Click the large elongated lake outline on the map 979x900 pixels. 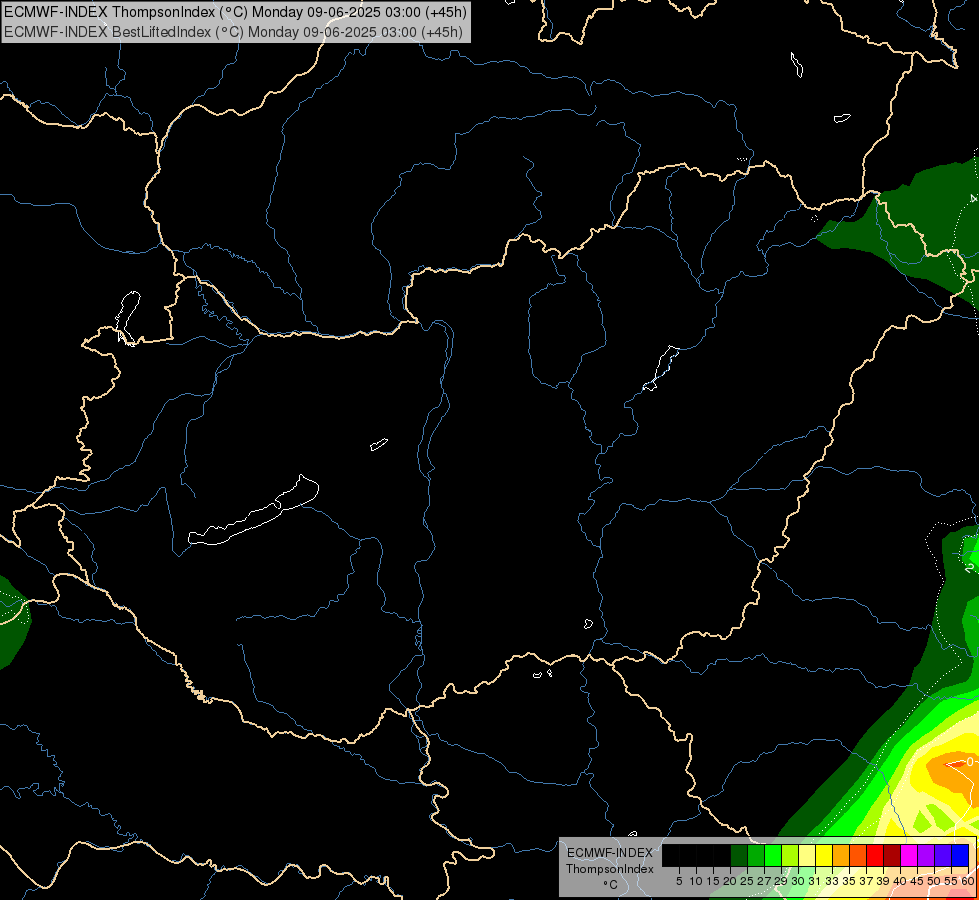[x=254, y=510]
